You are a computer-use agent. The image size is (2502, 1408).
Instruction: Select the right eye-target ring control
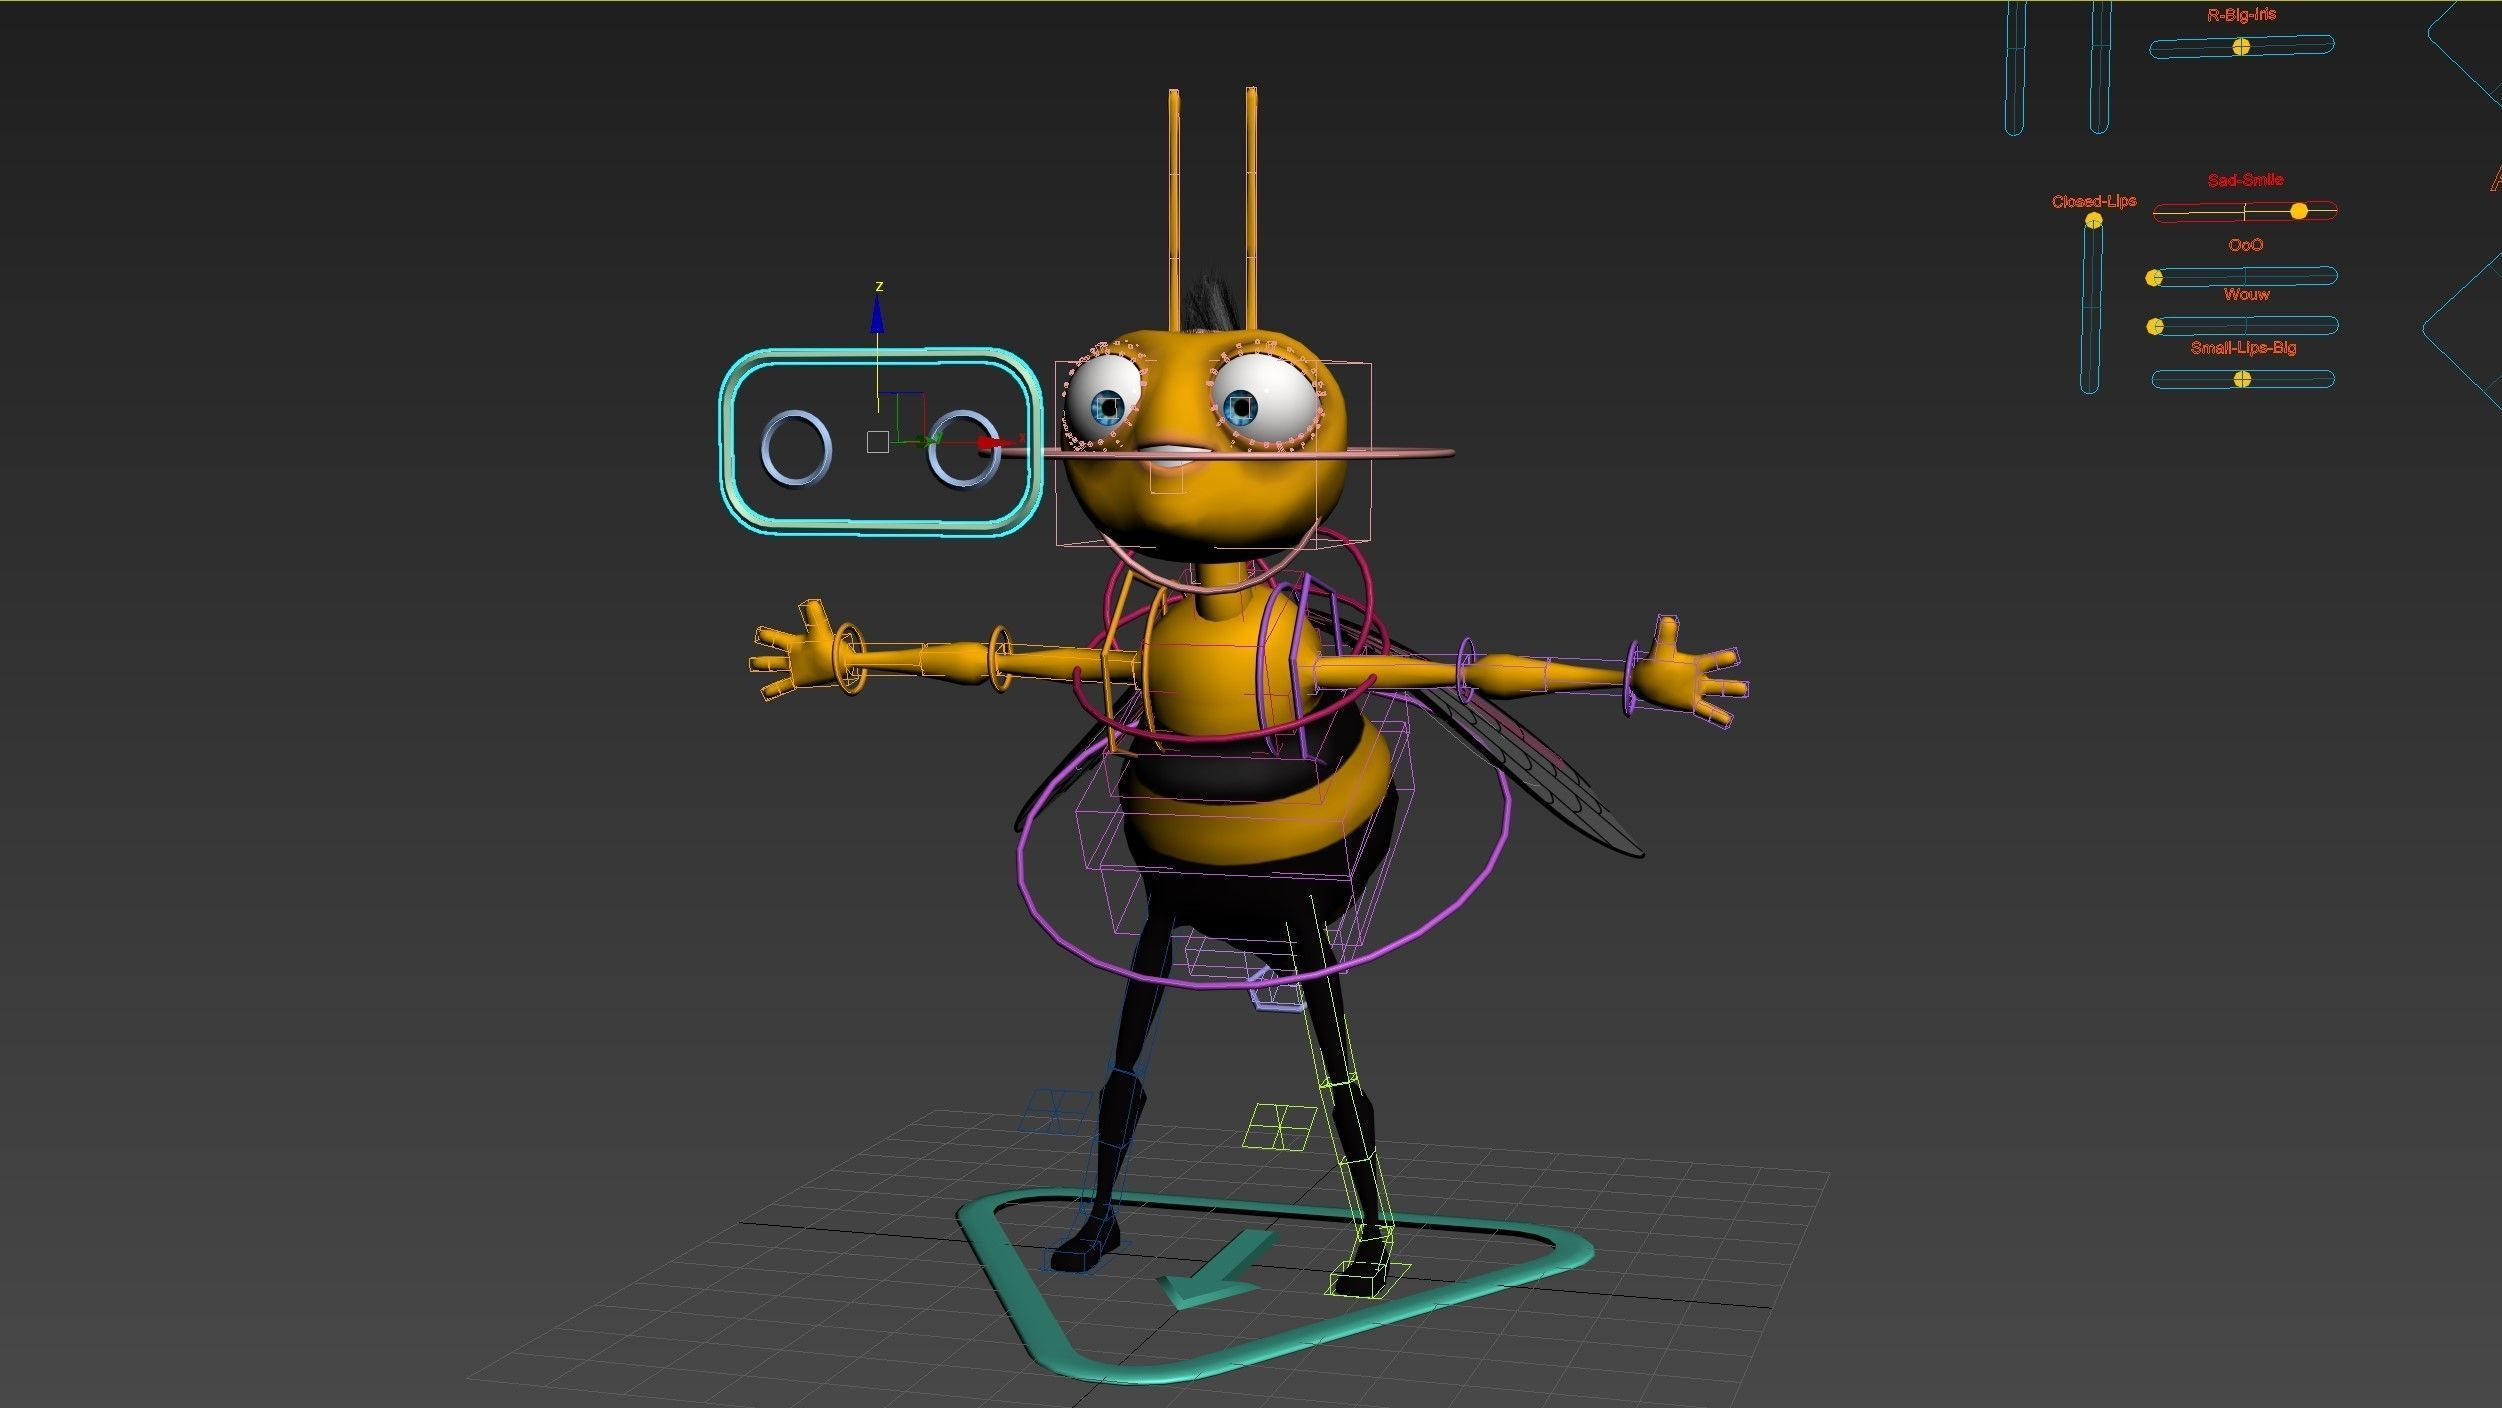tap(963, 449)
